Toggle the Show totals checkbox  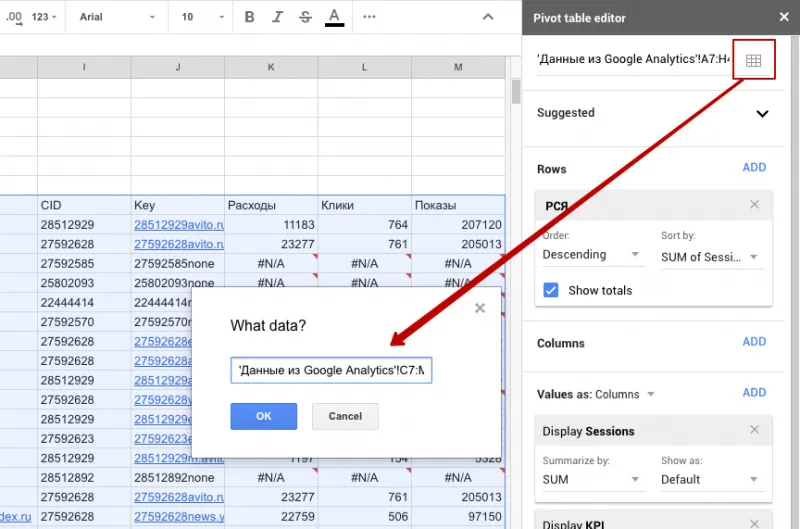pyautogui.click(x=551, y=290)
